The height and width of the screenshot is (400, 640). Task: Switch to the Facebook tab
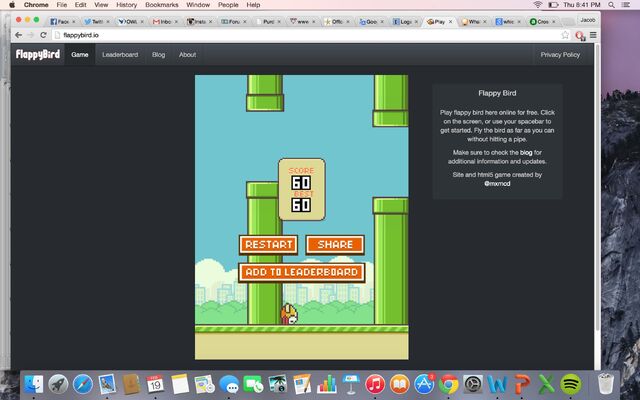point(61,22)
